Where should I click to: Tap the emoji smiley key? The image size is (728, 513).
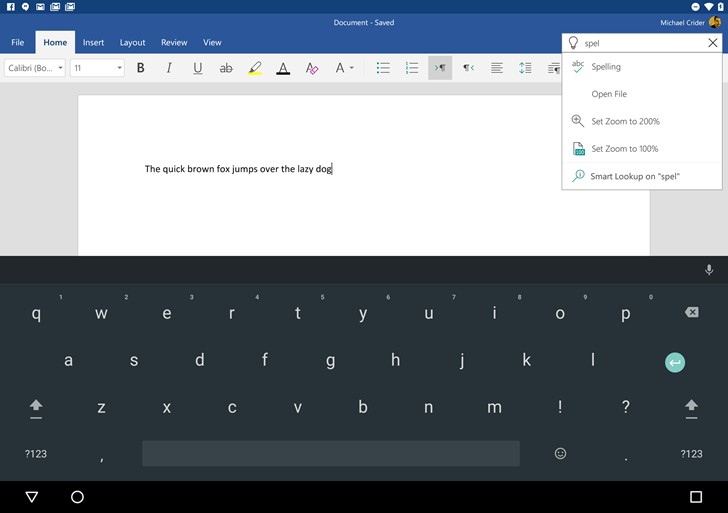click(x=560, y=454)
